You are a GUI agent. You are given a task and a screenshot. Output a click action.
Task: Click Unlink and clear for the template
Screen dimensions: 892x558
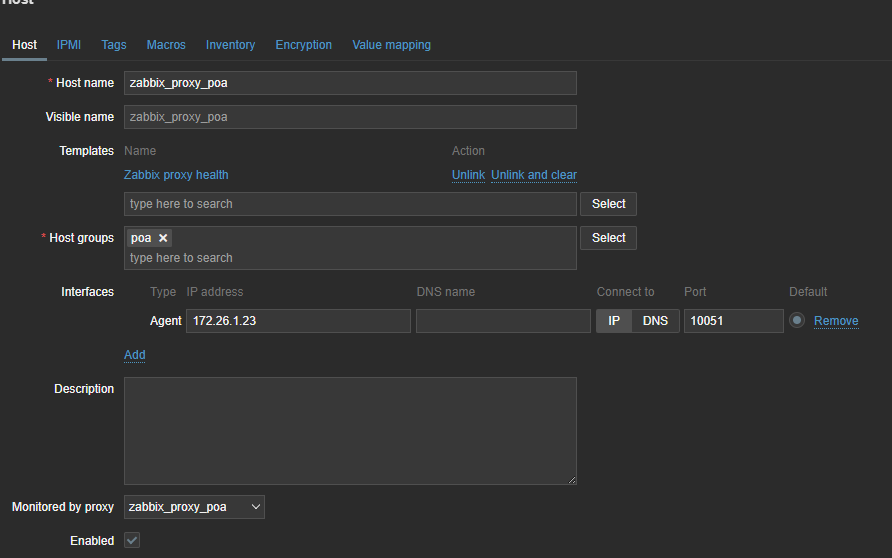534,175
